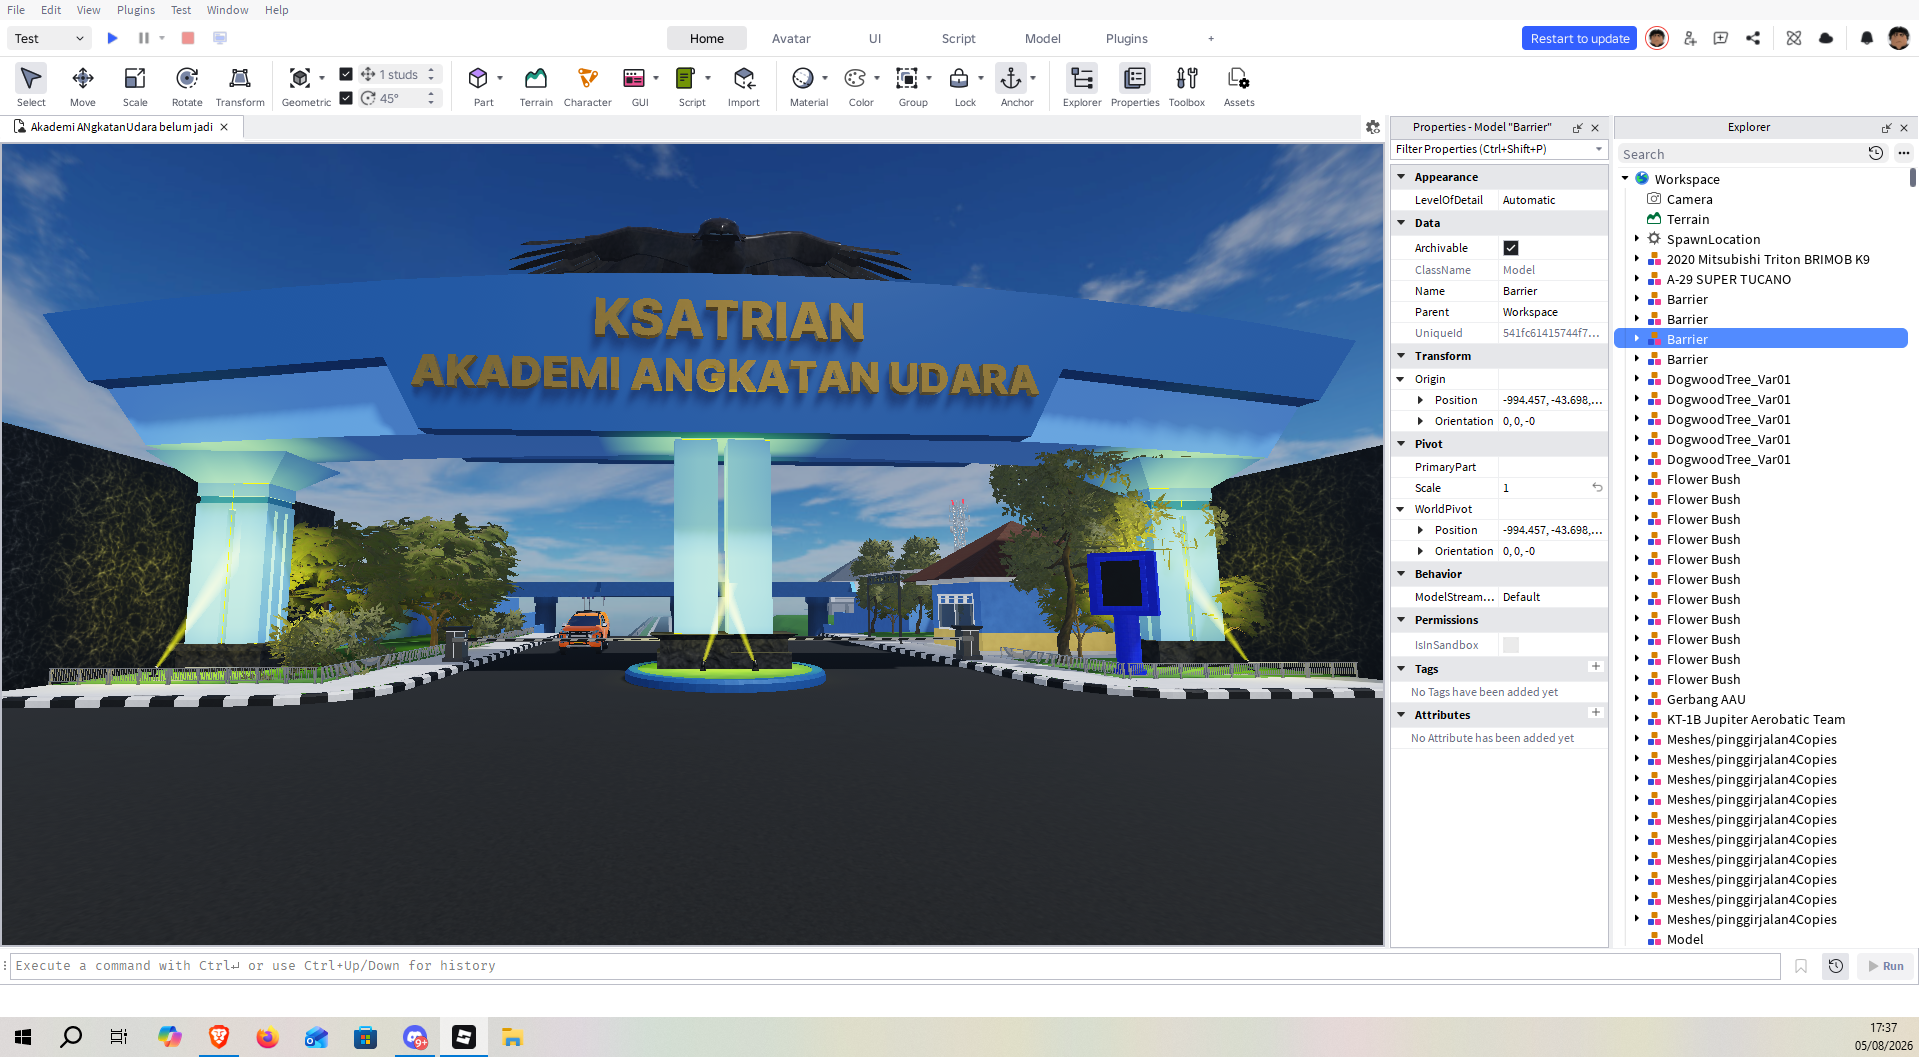
Task: Open the notifications bell
Action: [1866, 38]
